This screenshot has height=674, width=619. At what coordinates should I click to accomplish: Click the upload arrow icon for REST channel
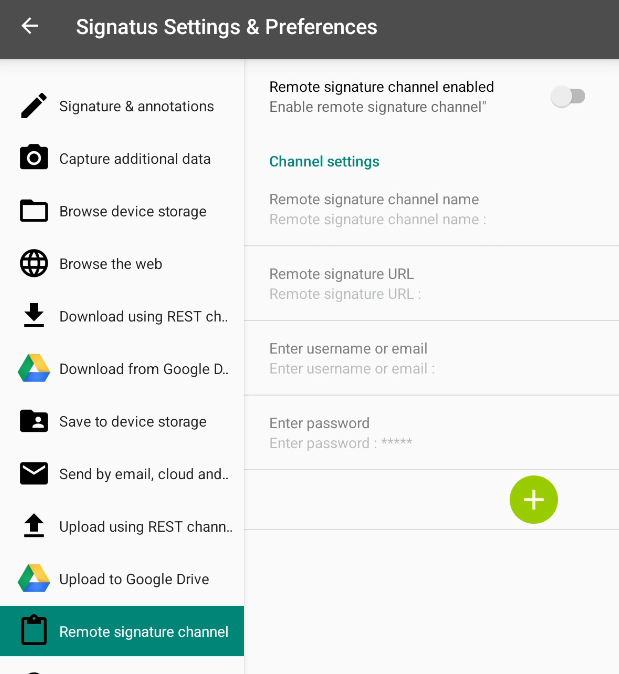[x=34, y=526]
